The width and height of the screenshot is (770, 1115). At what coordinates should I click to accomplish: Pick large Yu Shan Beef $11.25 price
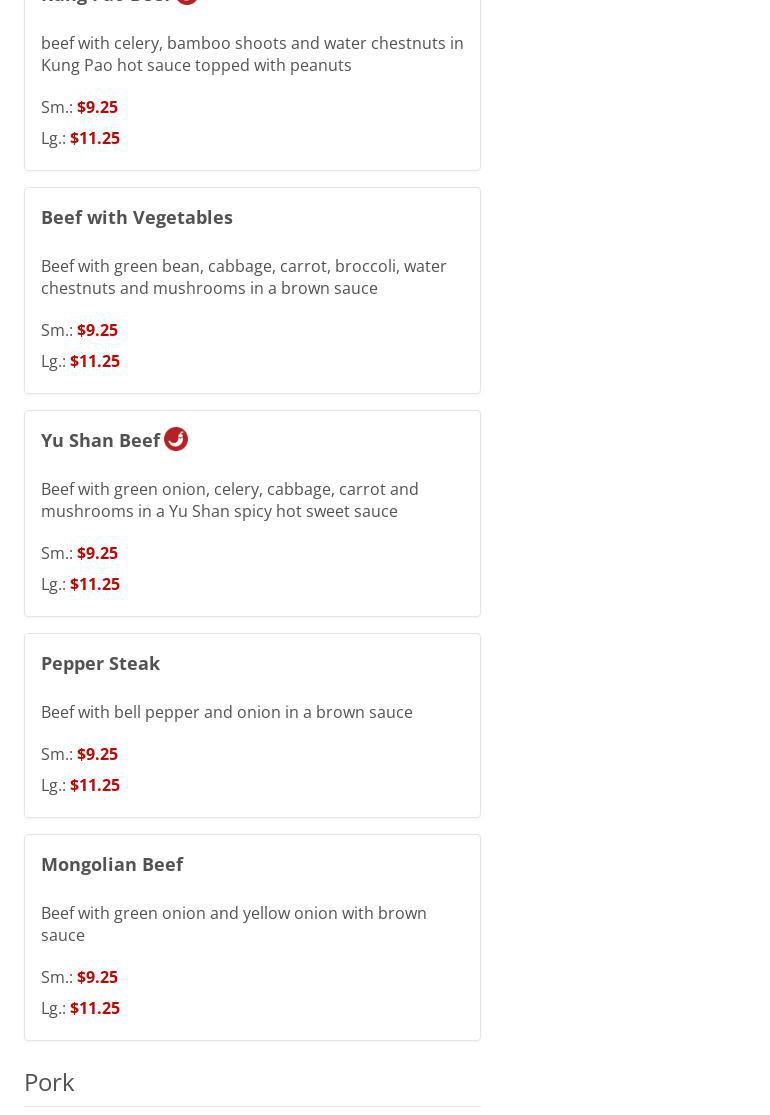pos(95,584)
